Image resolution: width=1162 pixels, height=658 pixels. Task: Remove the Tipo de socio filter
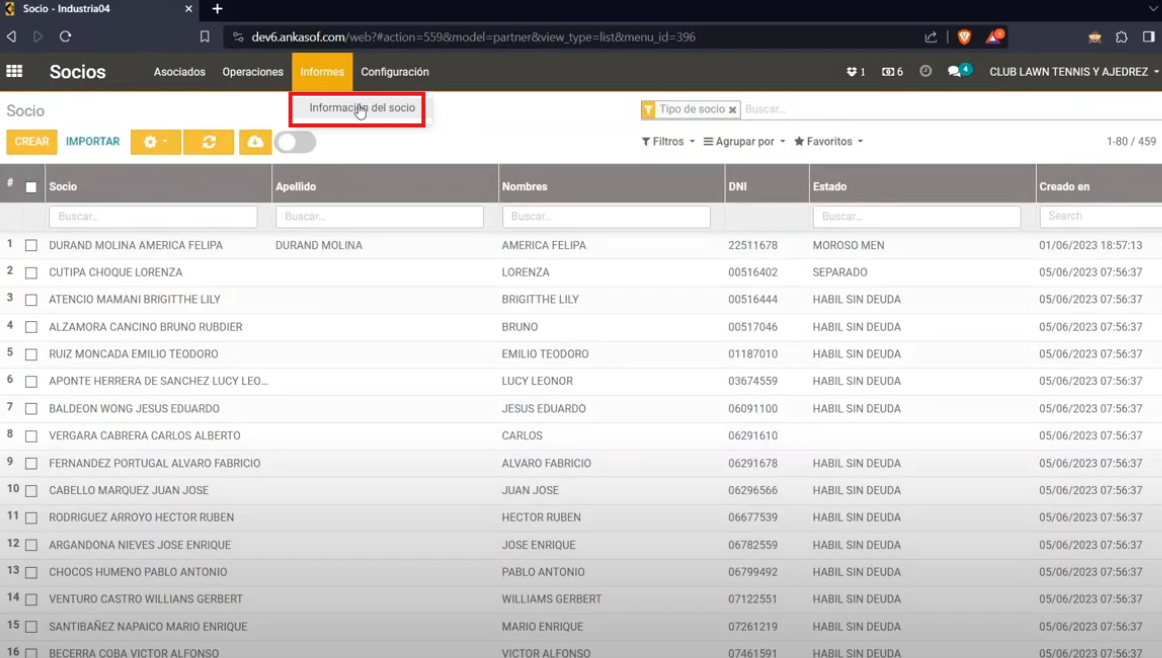[732, 110]
